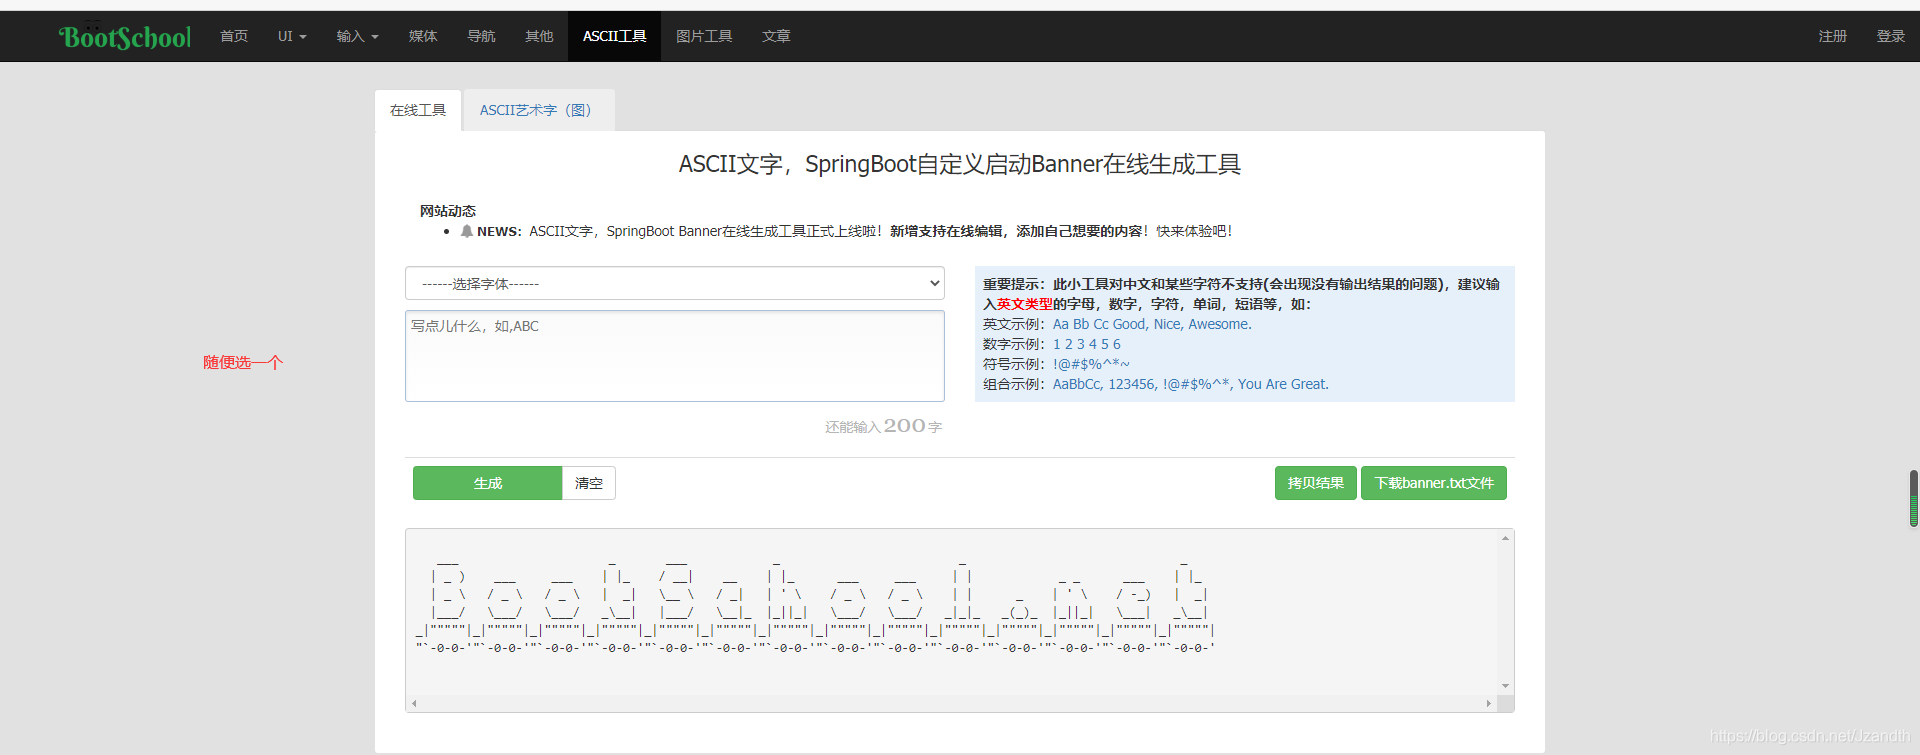1920x755 pixels.
Task: Switch to the ASCII艺术字（图）tab
Action: click(538, 110)
